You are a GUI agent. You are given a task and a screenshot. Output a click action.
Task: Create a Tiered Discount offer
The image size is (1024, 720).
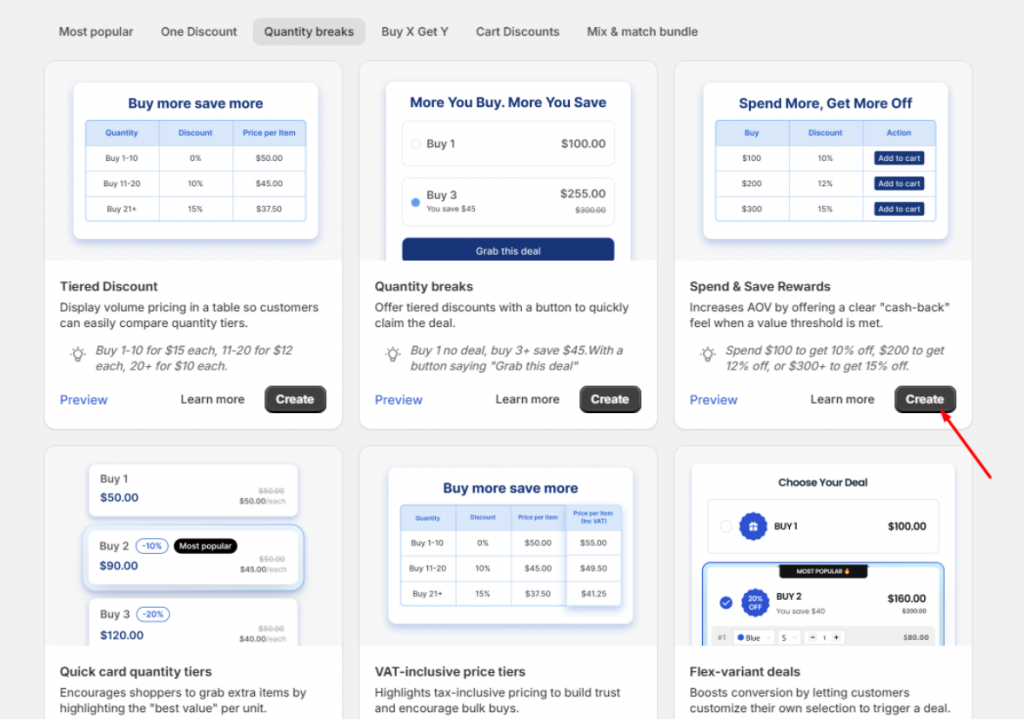coord(295,399)
